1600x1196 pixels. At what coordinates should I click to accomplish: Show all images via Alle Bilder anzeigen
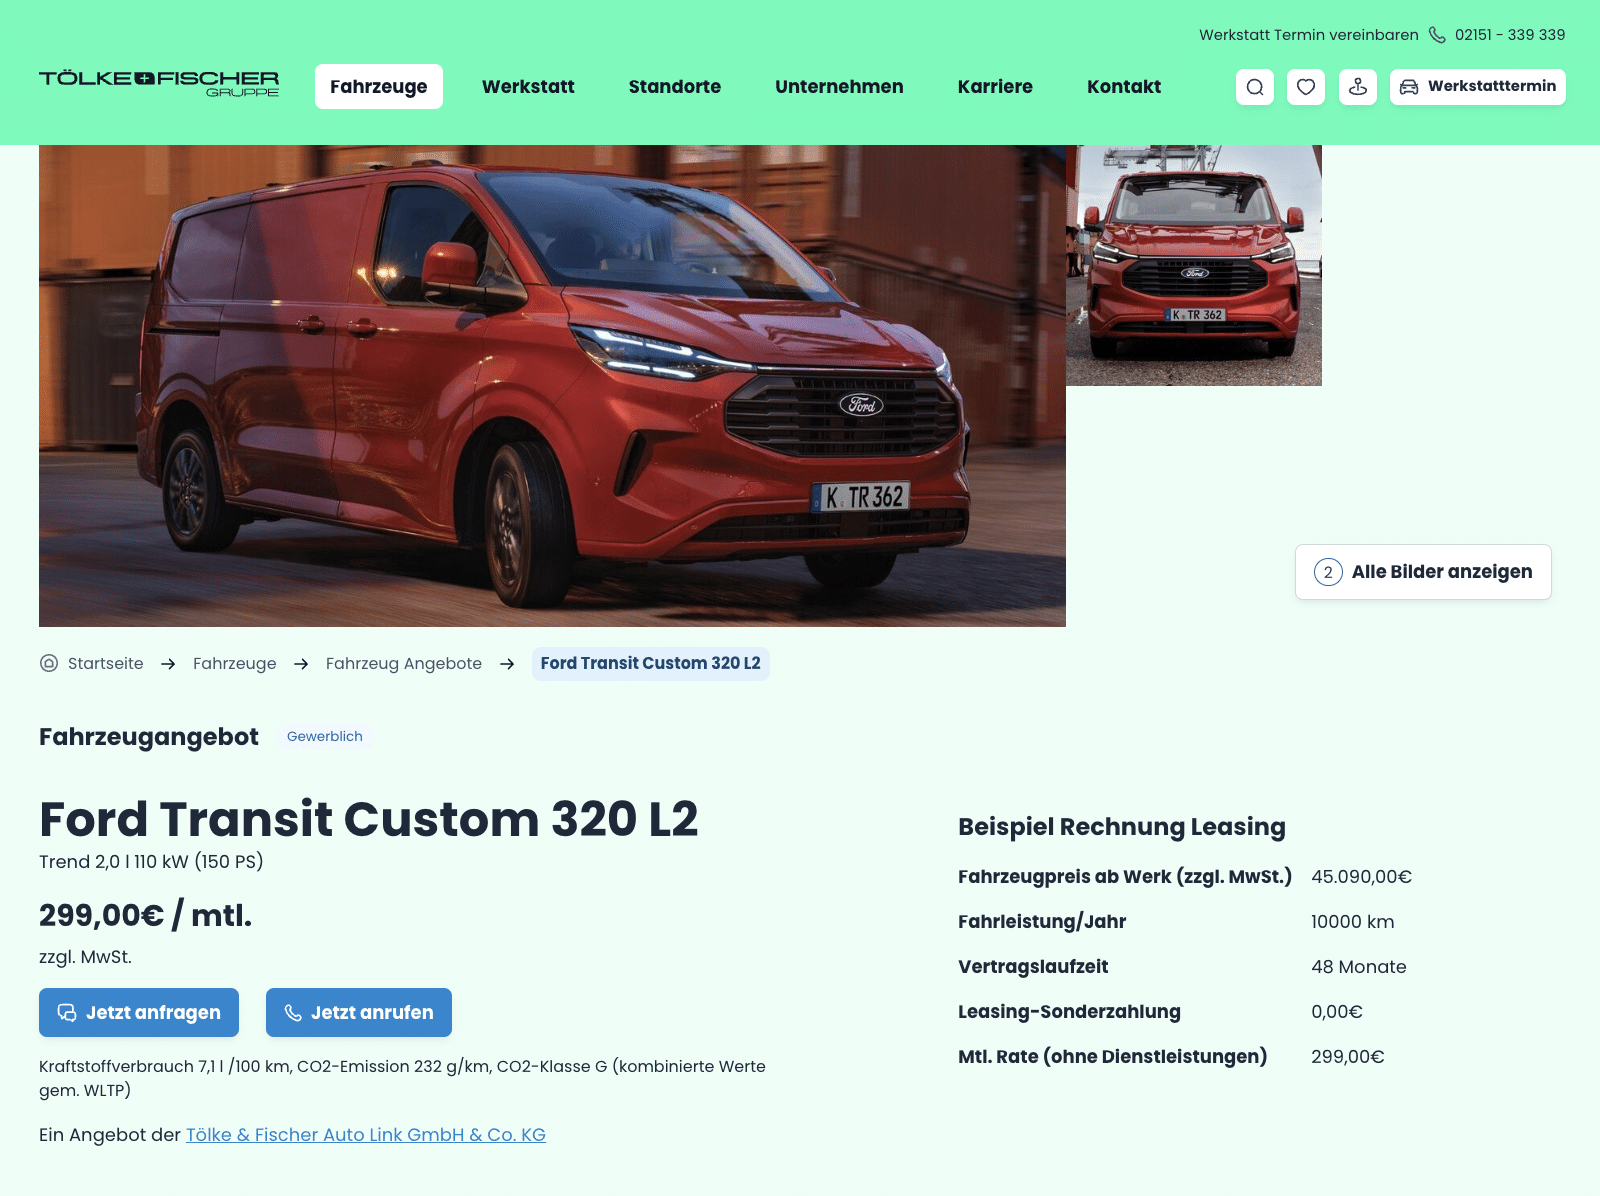1423,572
